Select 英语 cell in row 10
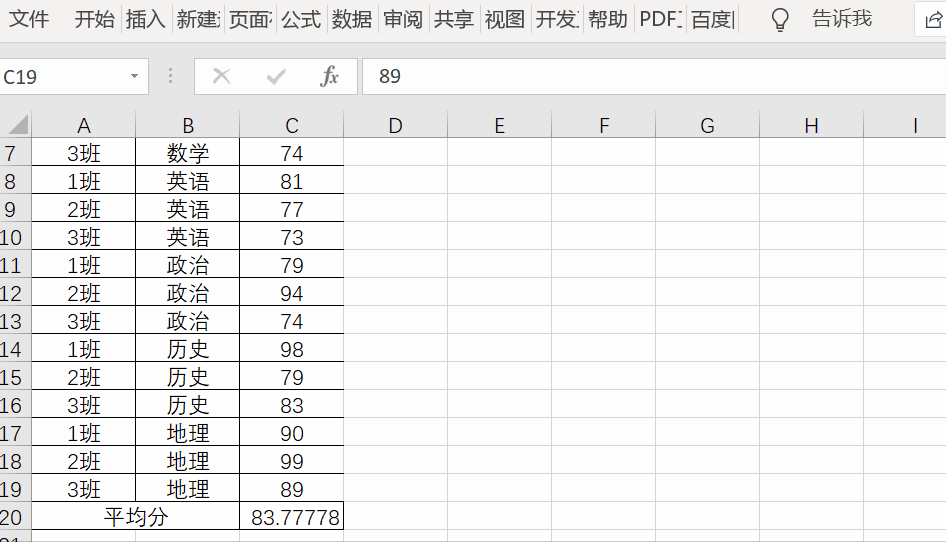This screenshot has width=946, height=542. 188,237
